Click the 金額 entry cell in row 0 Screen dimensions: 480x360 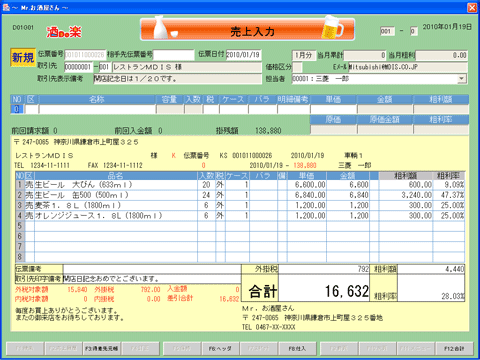tap(385, 109)
